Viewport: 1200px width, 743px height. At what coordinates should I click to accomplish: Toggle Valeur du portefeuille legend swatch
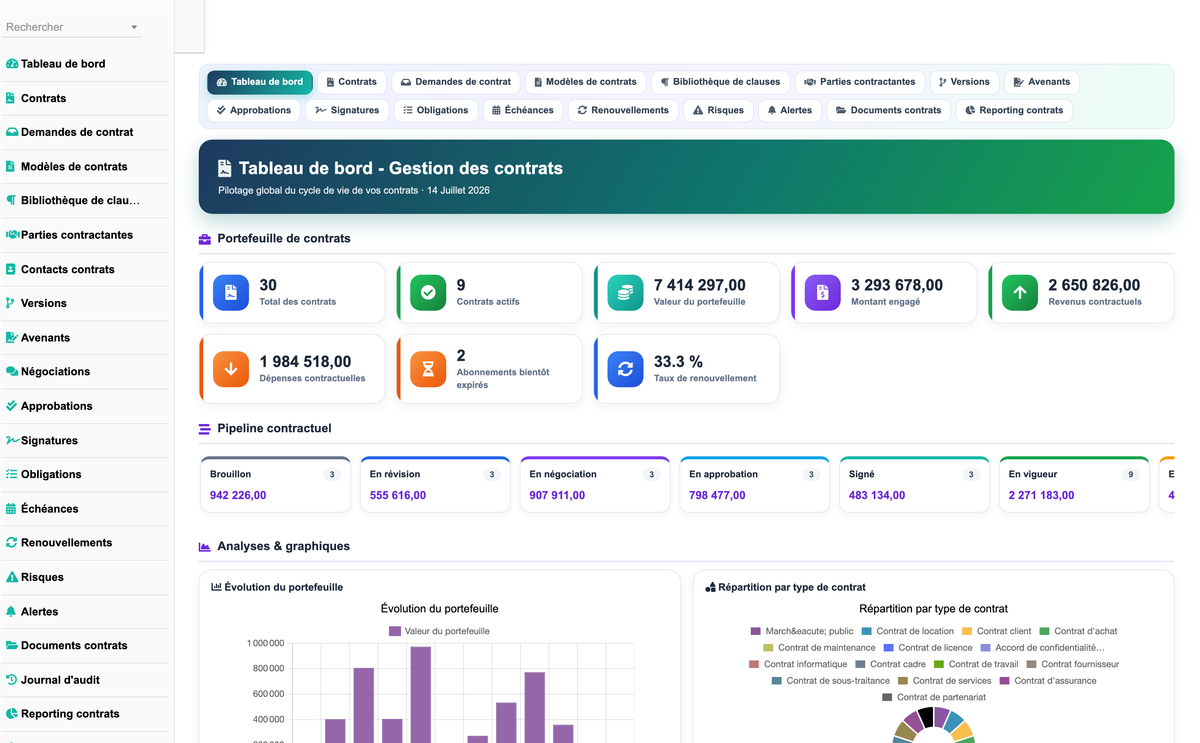395,631
